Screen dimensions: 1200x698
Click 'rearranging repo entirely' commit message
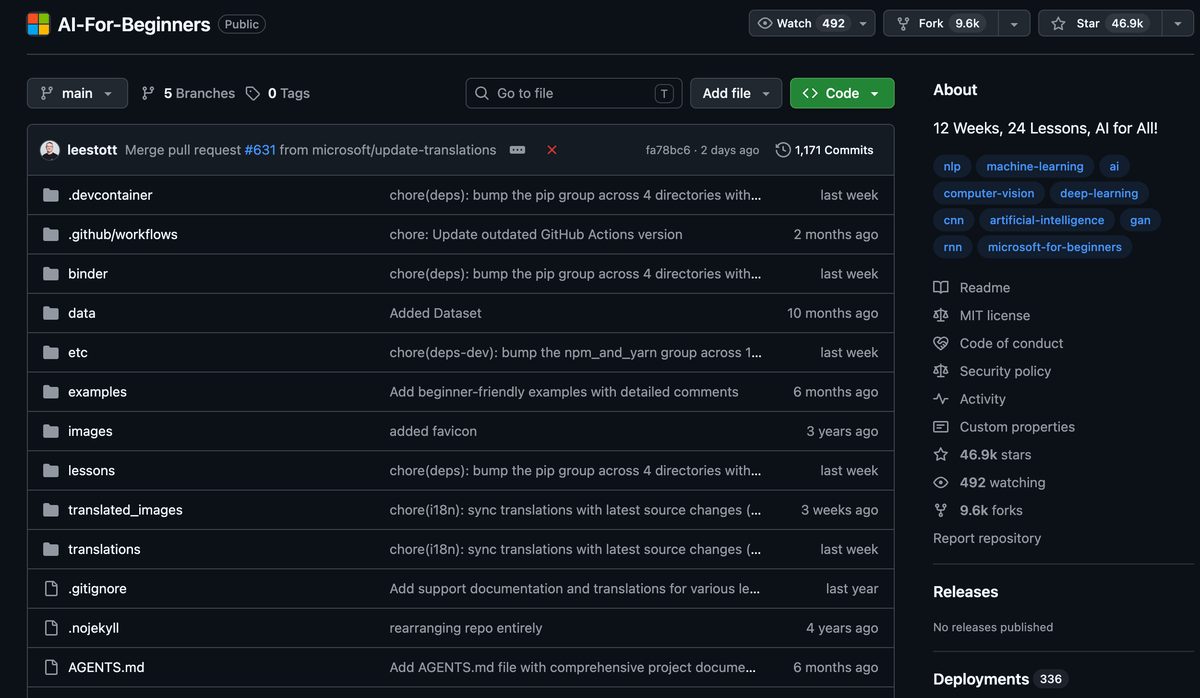click(x=466, y=628)
